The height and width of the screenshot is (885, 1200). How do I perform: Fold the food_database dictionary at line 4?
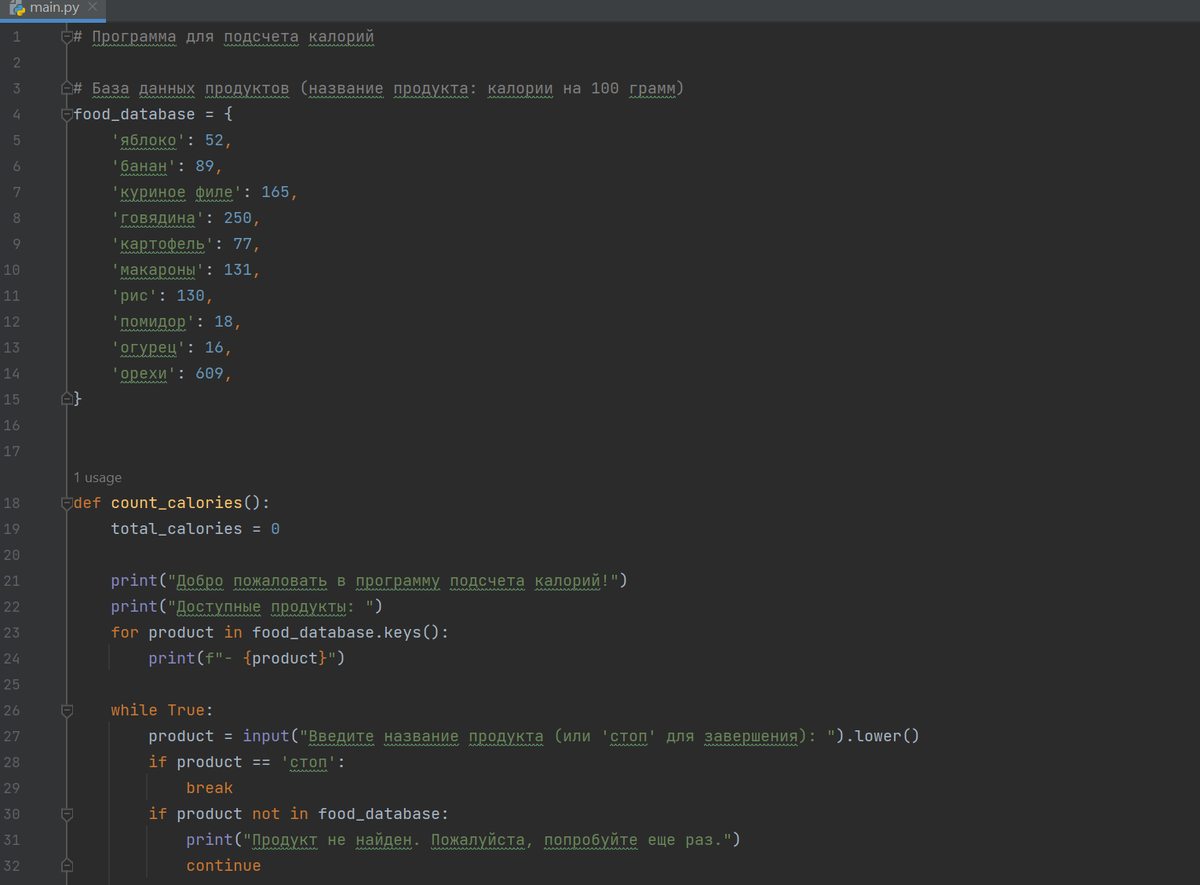(x=66, y=115)
